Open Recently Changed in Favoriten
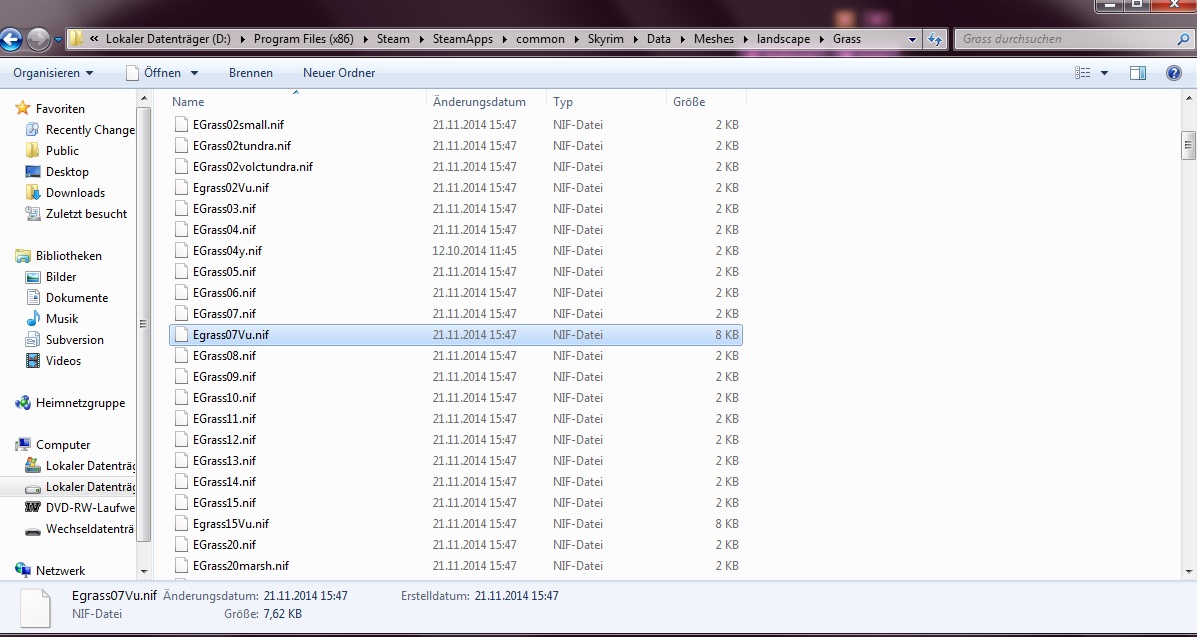This screenshot has height=637, width=1197. pyautogui.click(x=80, y=130)
